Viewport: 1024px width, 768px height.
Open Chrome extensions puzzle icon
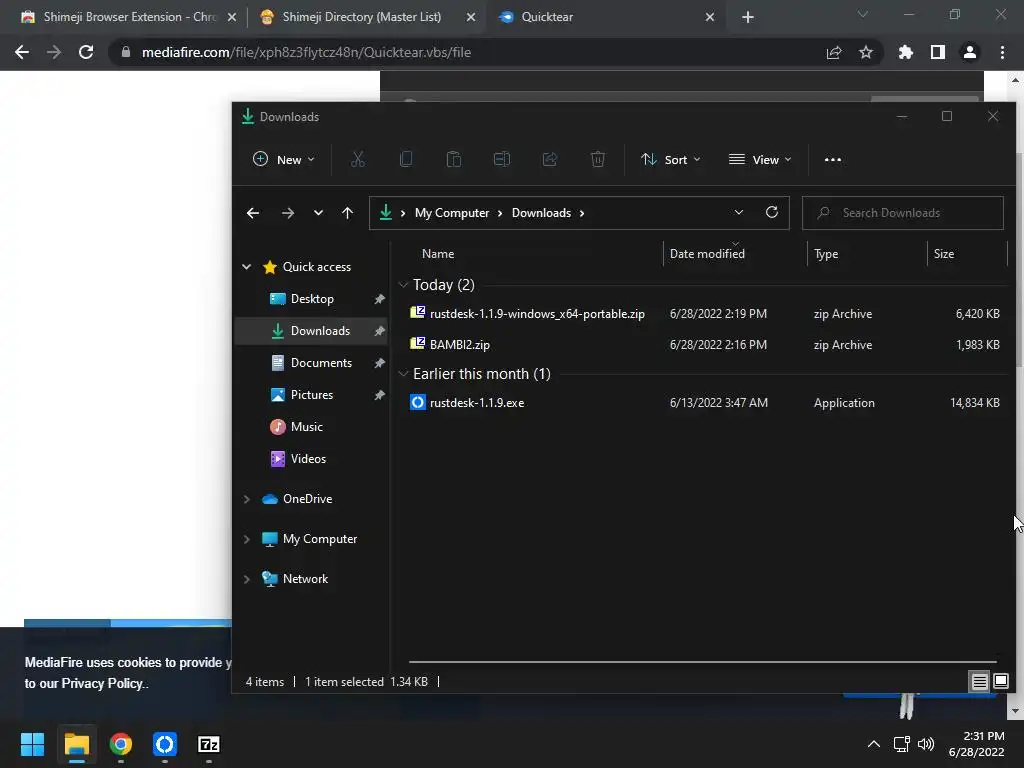coord(905,52)
